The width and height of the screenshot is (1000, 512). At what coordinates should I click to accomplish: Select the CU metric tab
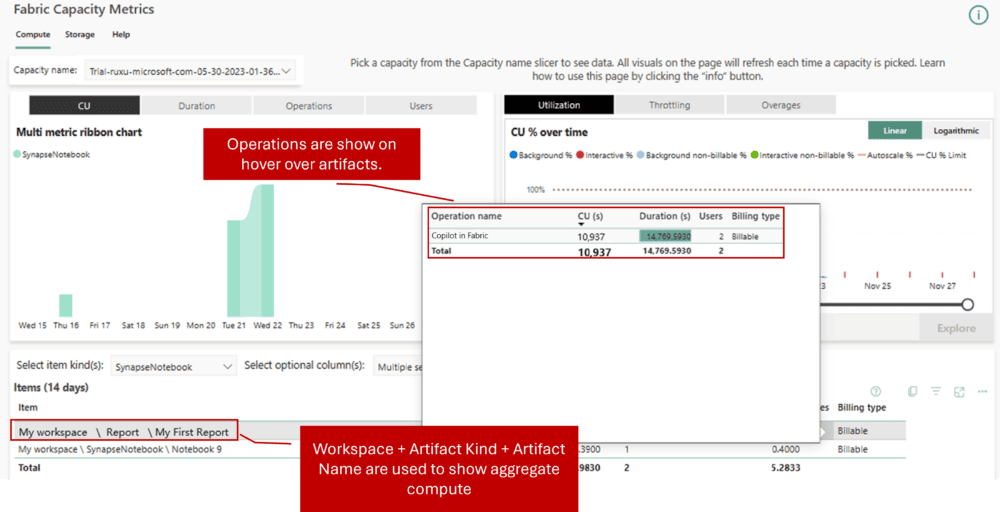pos(84,106)
